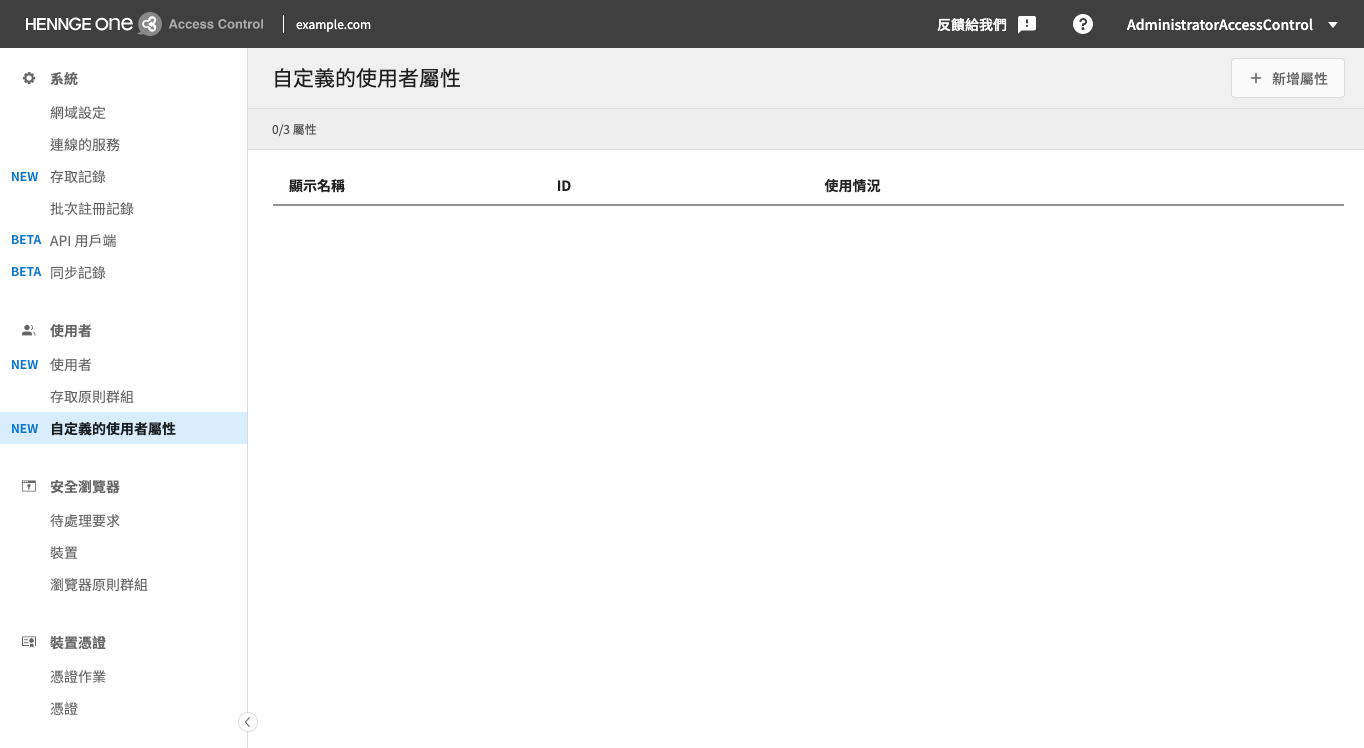
Task: Click the feedback speech bubble icon
Action: tap(1027, 25)
